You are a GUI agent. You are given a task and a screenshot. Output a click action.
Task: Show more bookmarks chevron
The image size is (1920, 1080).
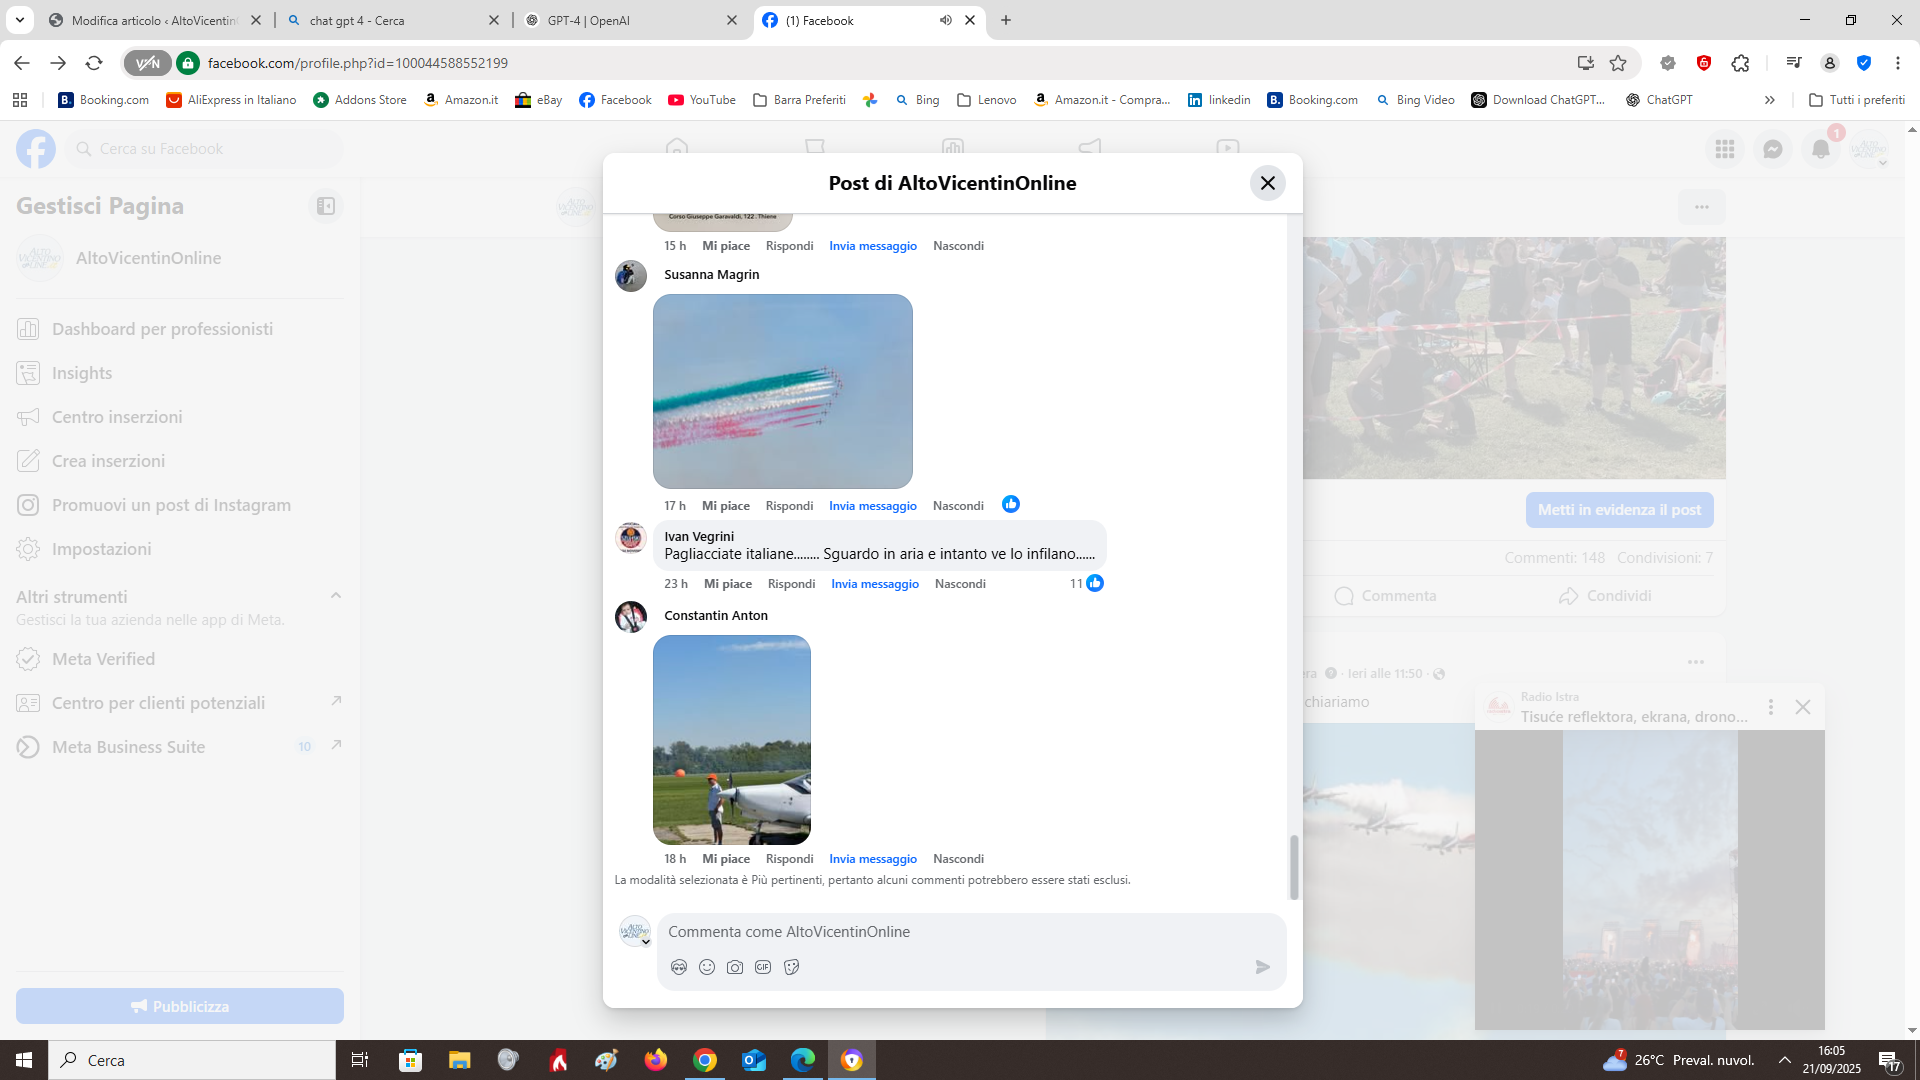1770,100
